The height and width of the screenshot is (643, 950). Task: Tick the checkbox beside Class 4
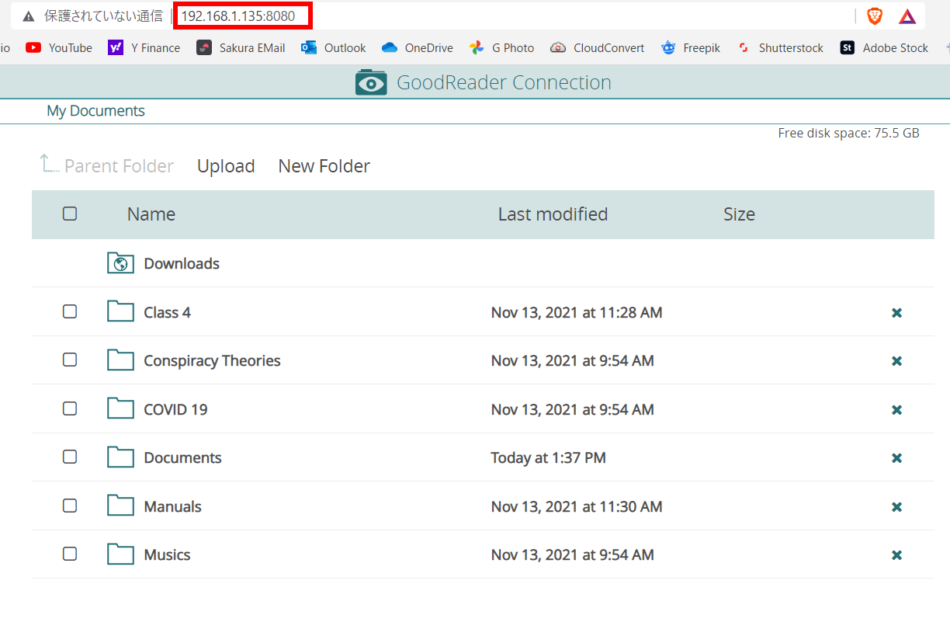(70, 312)
